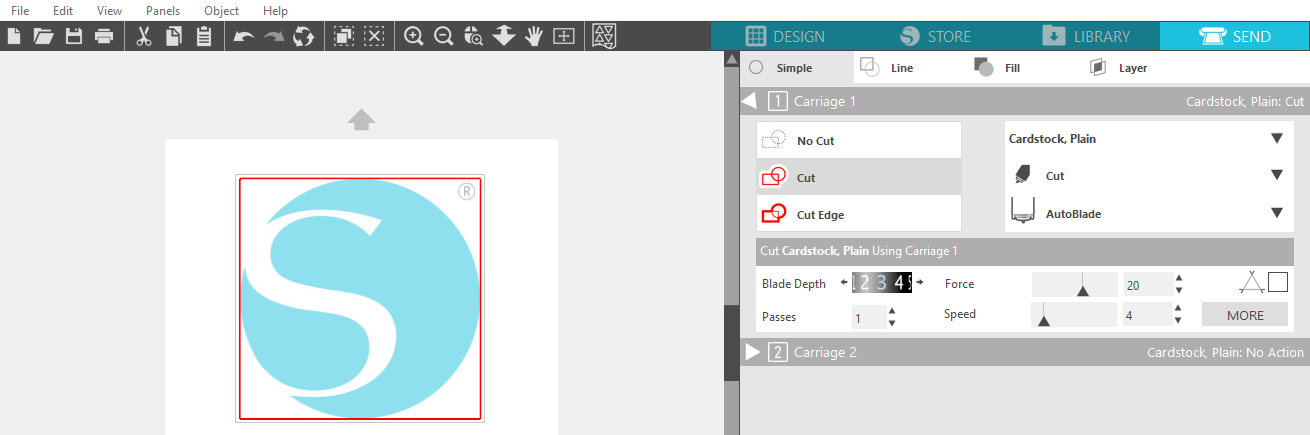Select the No Cut option
1310x435 pixels.
(x=859, y=141)
